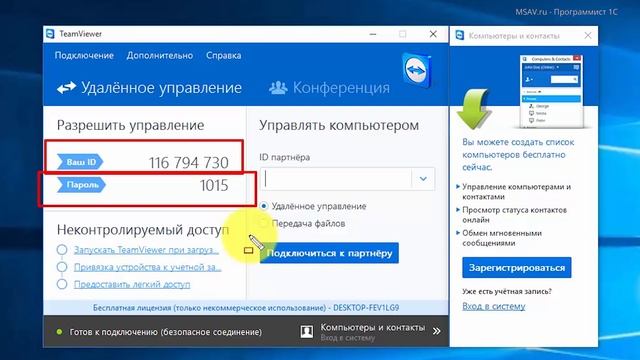Click the TeamViewer logo in the header
This screenshot has height=360, width=640.
[x=416, y=70]
